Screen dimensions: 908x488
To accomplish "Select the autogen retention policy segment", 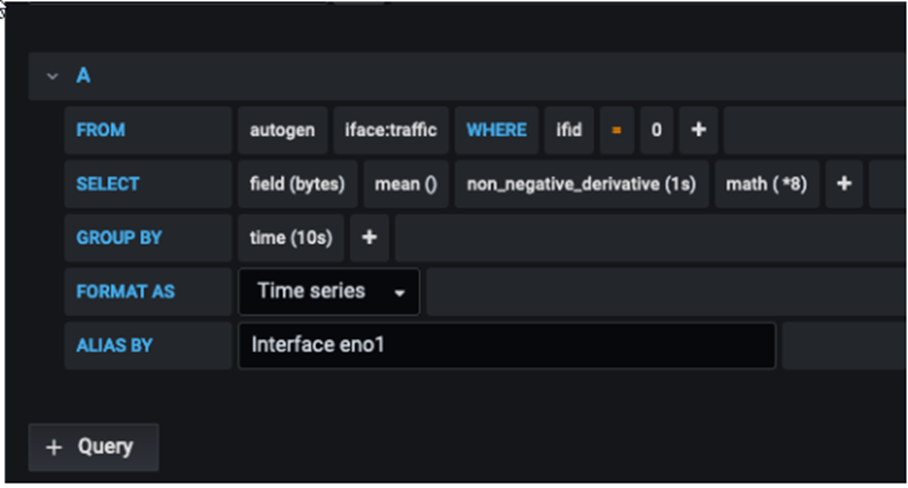I will (x=282, y=130).
